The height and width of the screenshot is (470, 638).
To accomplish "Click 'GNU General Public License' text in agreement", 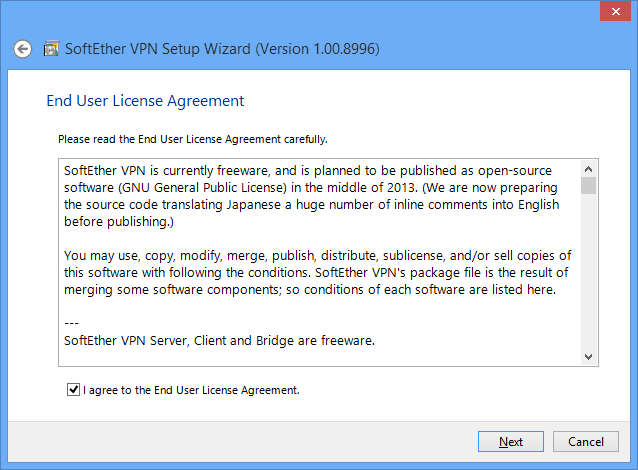I will click(203, 188).
